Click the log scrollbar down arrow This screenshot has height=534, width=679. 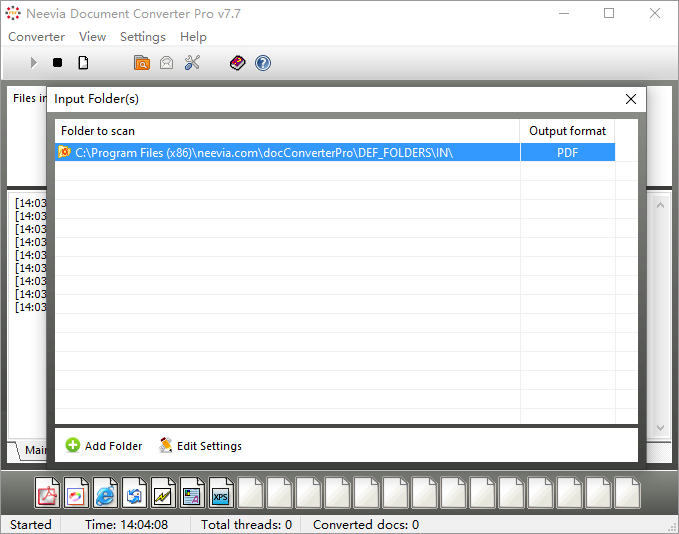pyautogui.click(x=660, y=428)
